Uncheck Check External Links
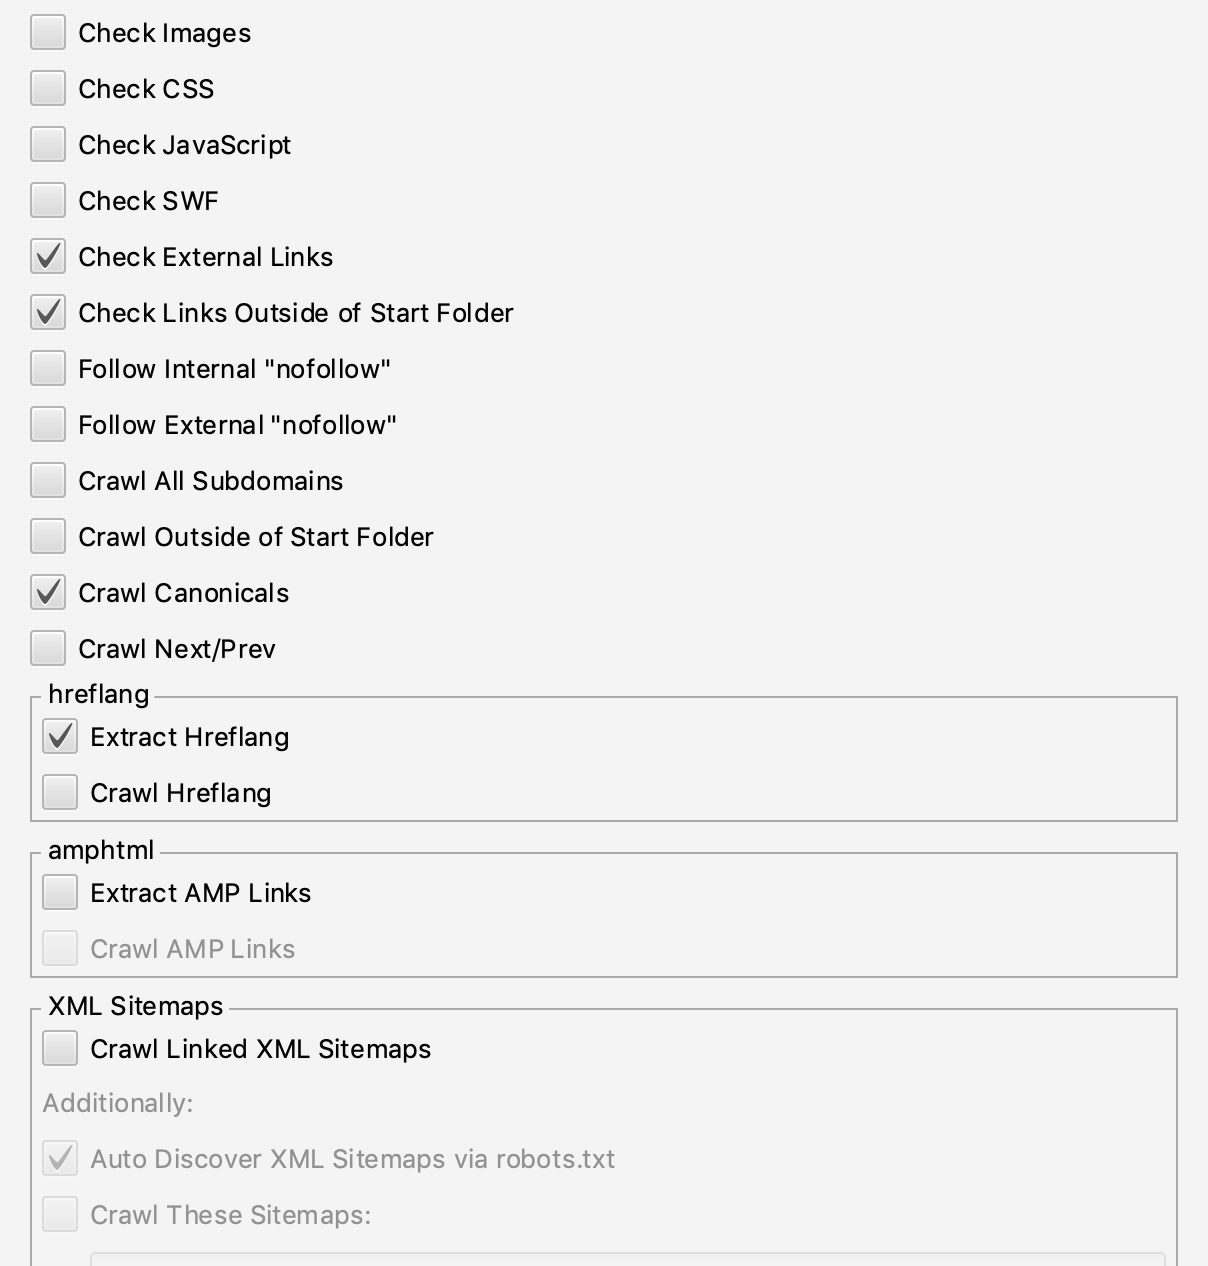This screenshot has height=1266, width=1208. click(x=48, y=257)
